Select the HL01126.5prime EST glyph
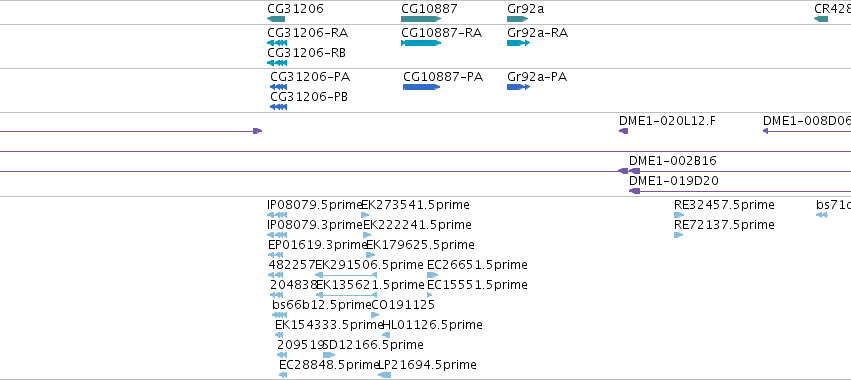The image size is (851, 380). 386,335
